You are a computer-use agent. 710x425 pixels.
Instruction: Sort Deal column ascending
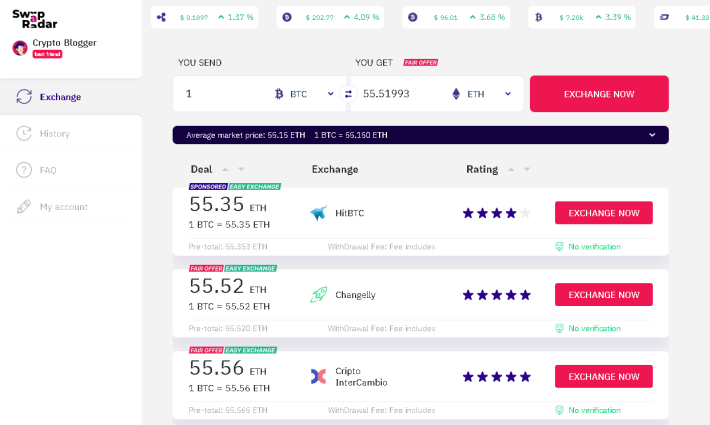[x=225, y=169]
